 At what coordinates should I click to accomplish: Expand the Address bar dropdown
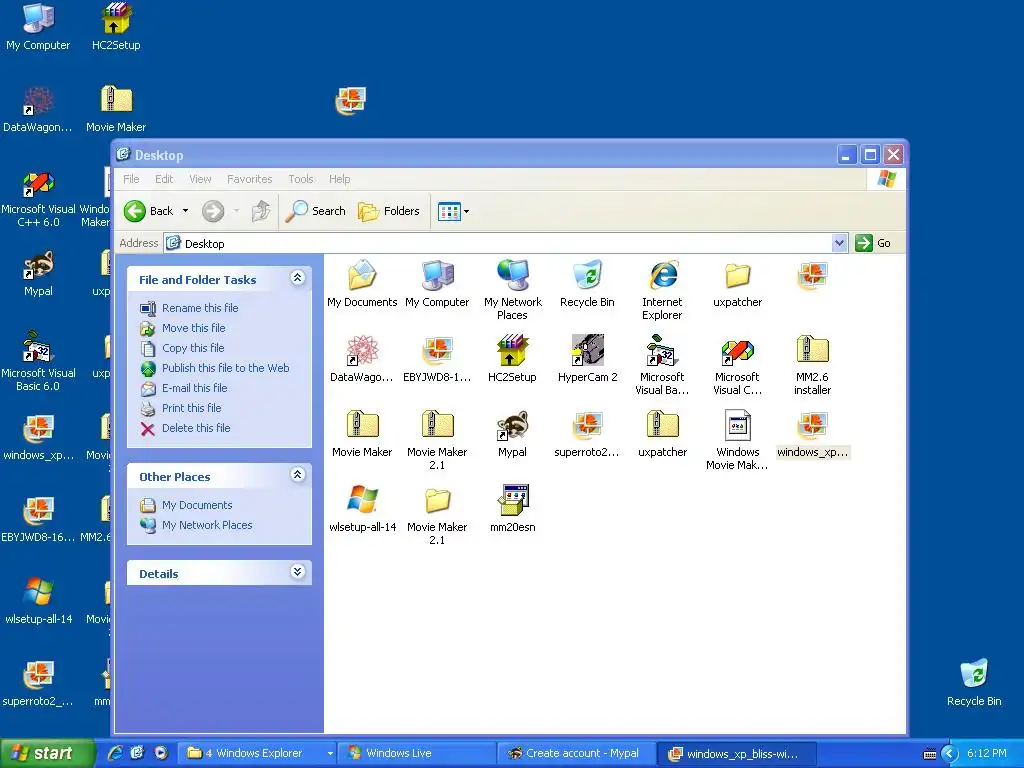tap(840, 243)
